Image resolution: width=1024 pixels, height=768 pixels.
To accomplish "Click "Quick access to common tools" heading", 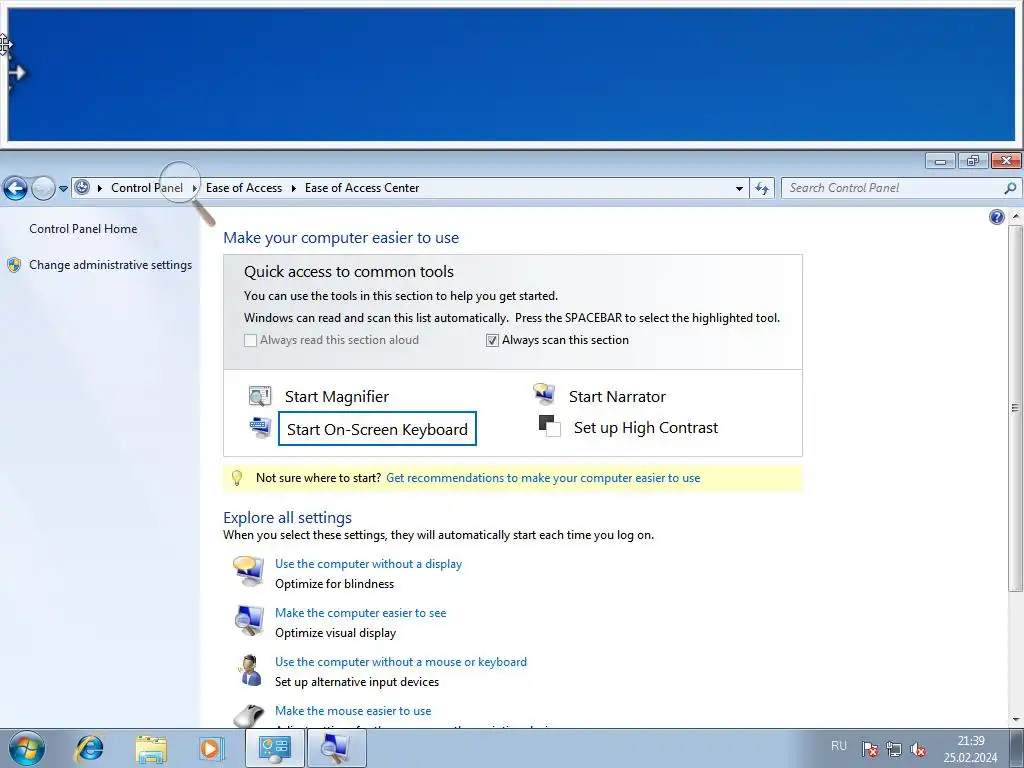I will (349, 272).
